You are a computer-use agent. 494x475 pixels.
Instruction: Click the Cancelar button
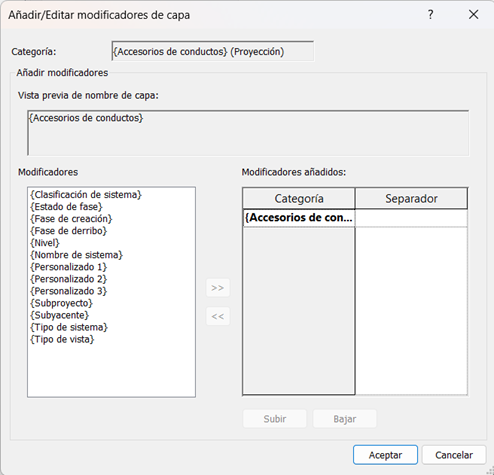454,455
